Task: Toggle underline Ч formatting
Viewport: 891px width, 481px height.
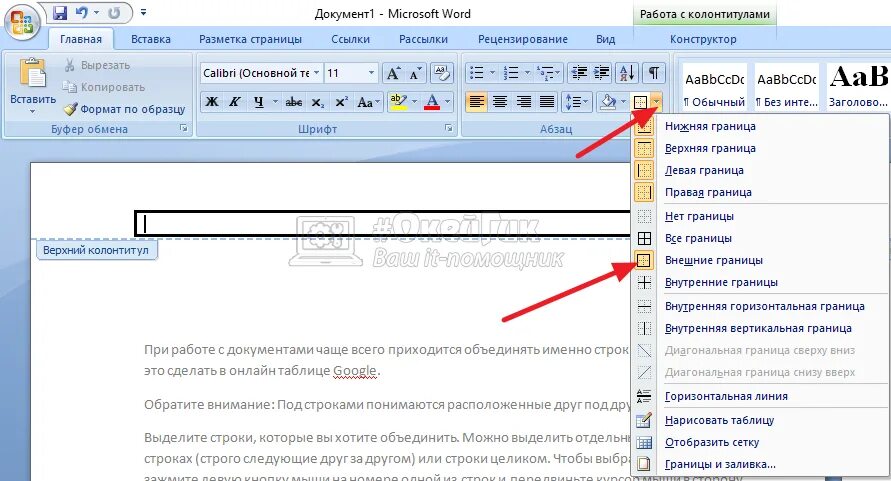Action: click(259, 102)
